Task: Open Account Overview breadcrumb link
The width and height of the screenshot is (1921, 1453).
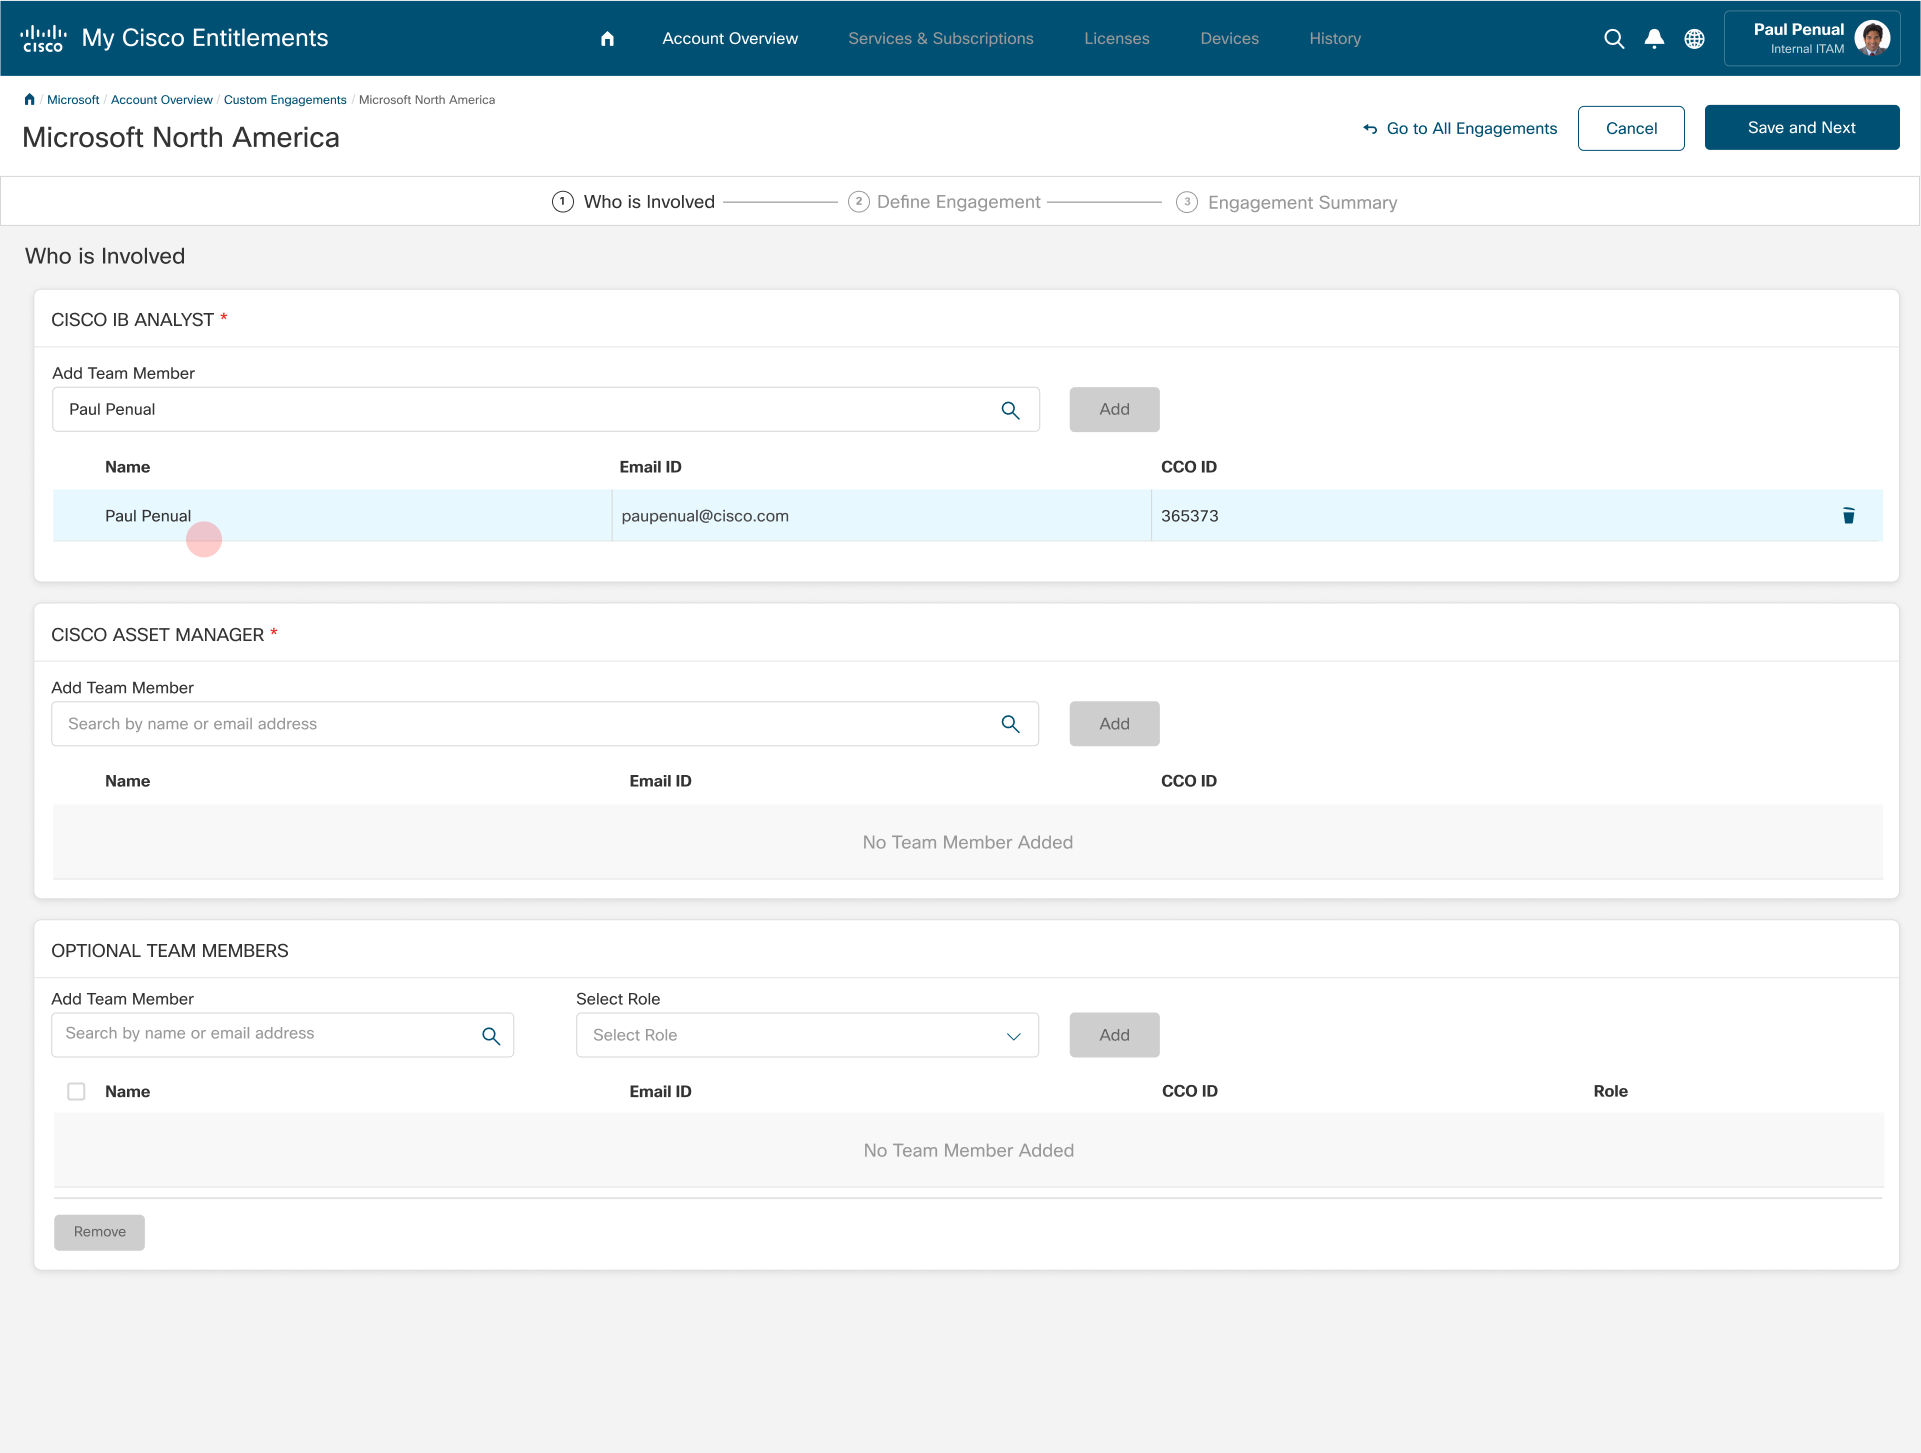Action: coord(162,100)
